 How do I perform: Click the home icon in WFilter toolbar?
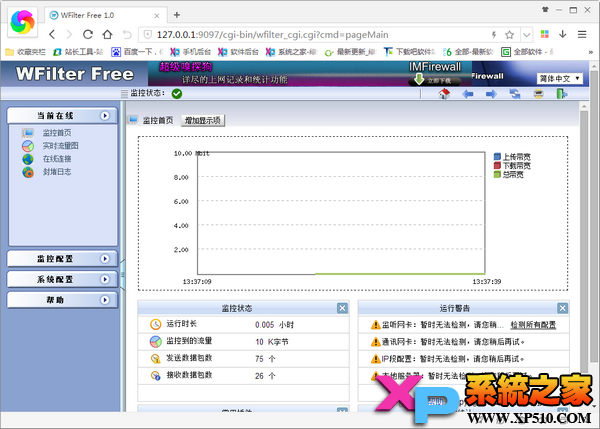pos(444,94)
